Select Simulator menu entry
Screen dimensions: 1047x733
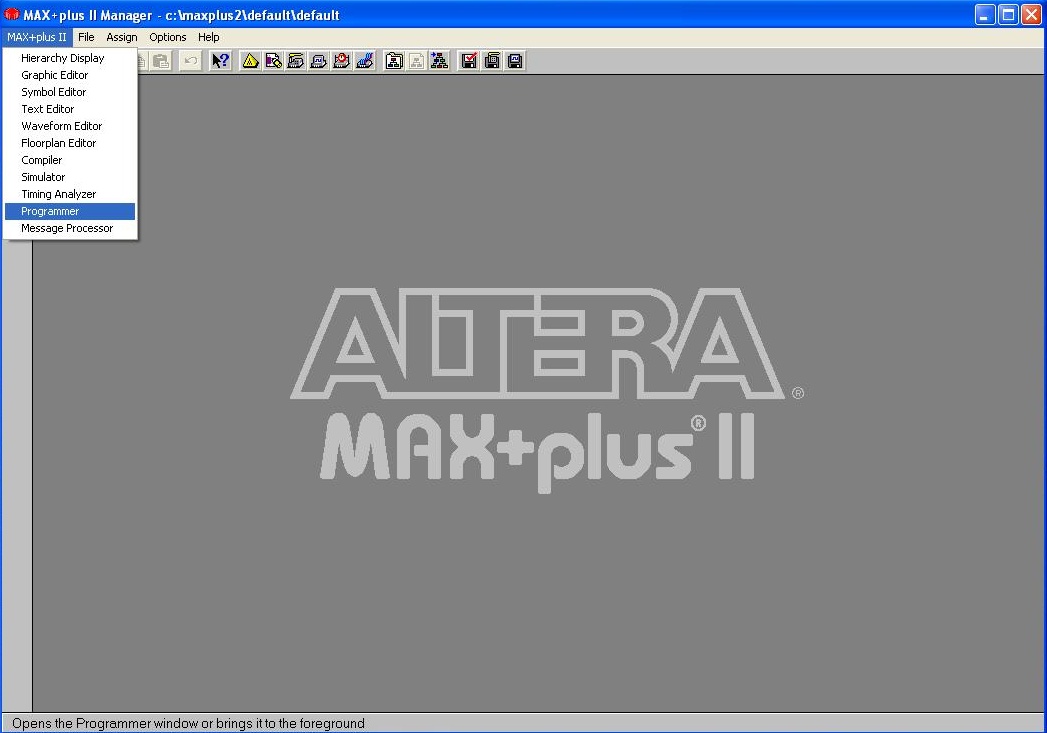(x=70, y=178)
